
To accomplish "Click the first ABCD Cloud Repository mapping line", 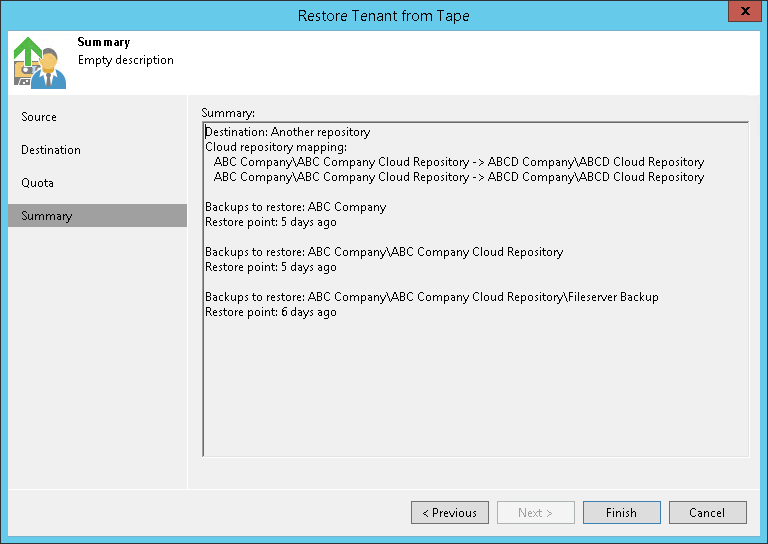I will 459,162.
